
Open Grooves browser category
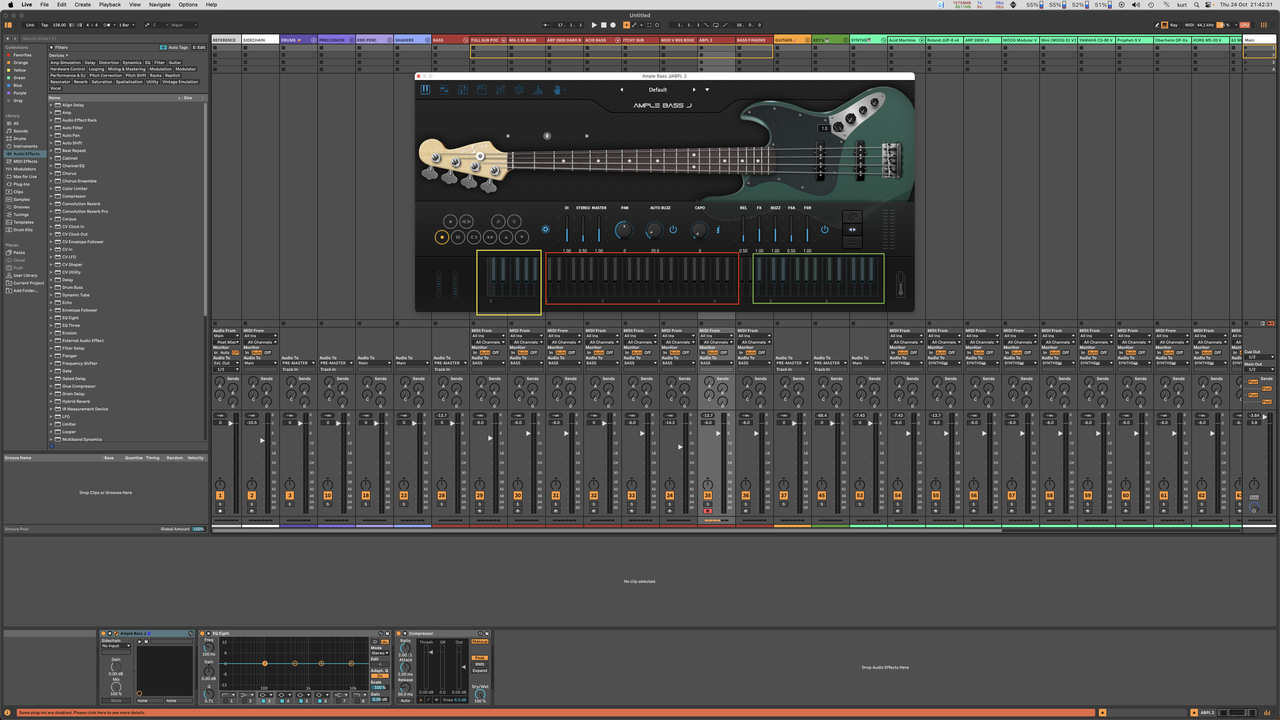pos(22,207)
